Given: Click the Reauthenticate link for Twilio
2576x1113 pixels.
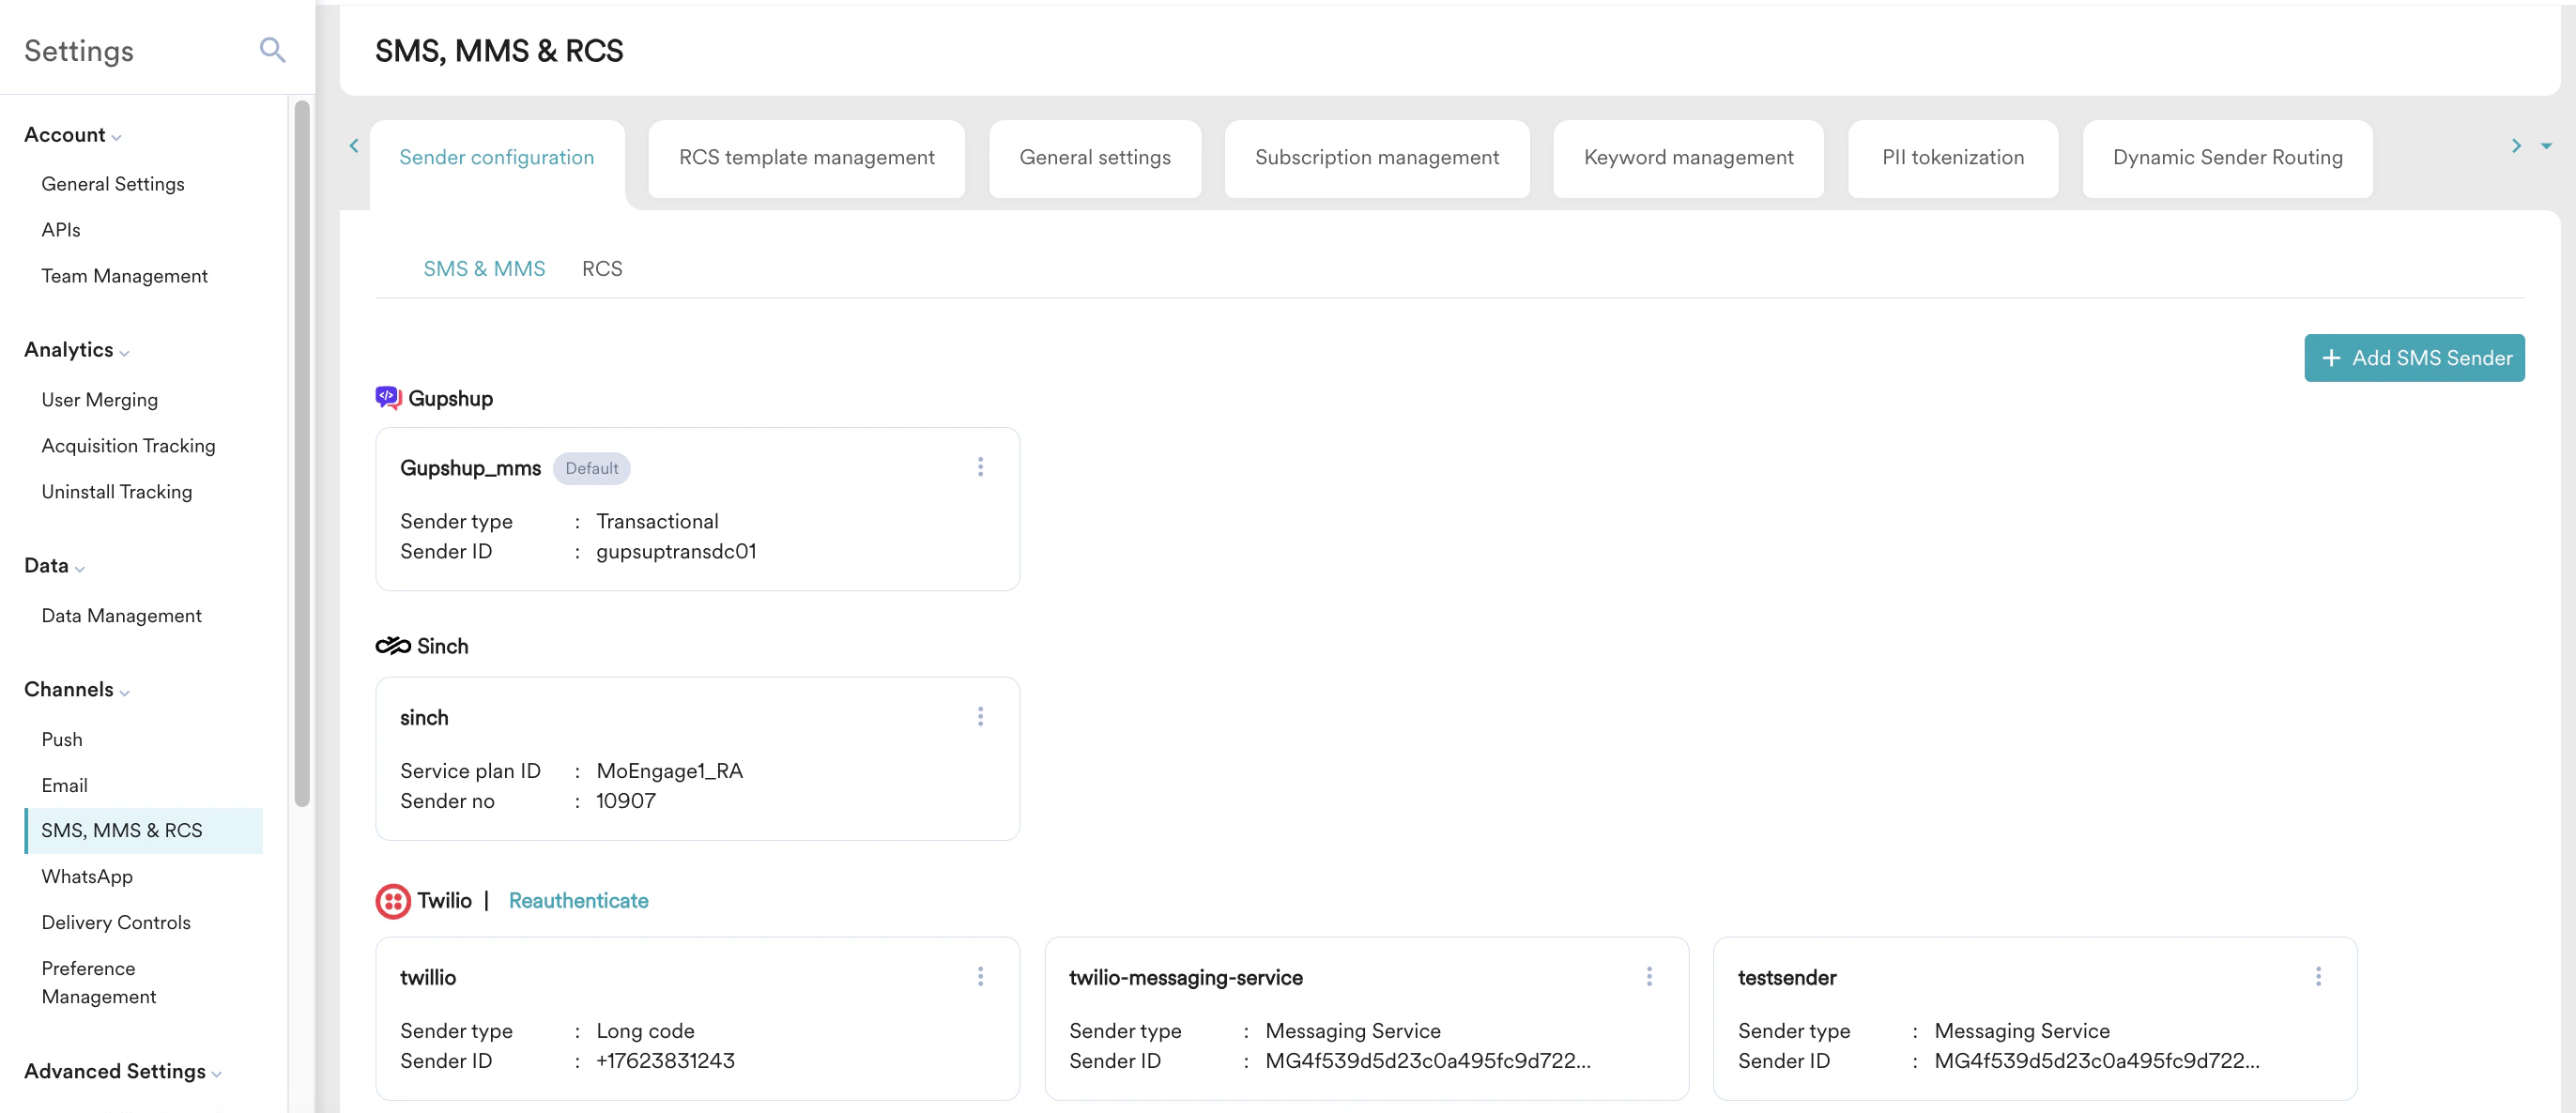Looking at the screenshot, I should (x=578, y=900).
